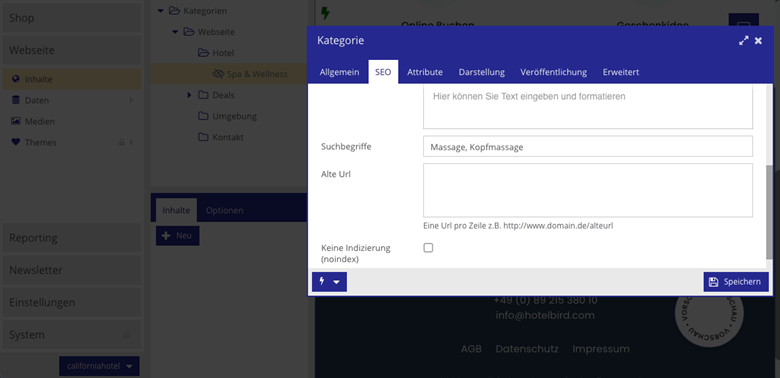This screenshot has height=378, width=780.
Task: Open the californiahotel account dropdown
Action: (x=99, y=366)
